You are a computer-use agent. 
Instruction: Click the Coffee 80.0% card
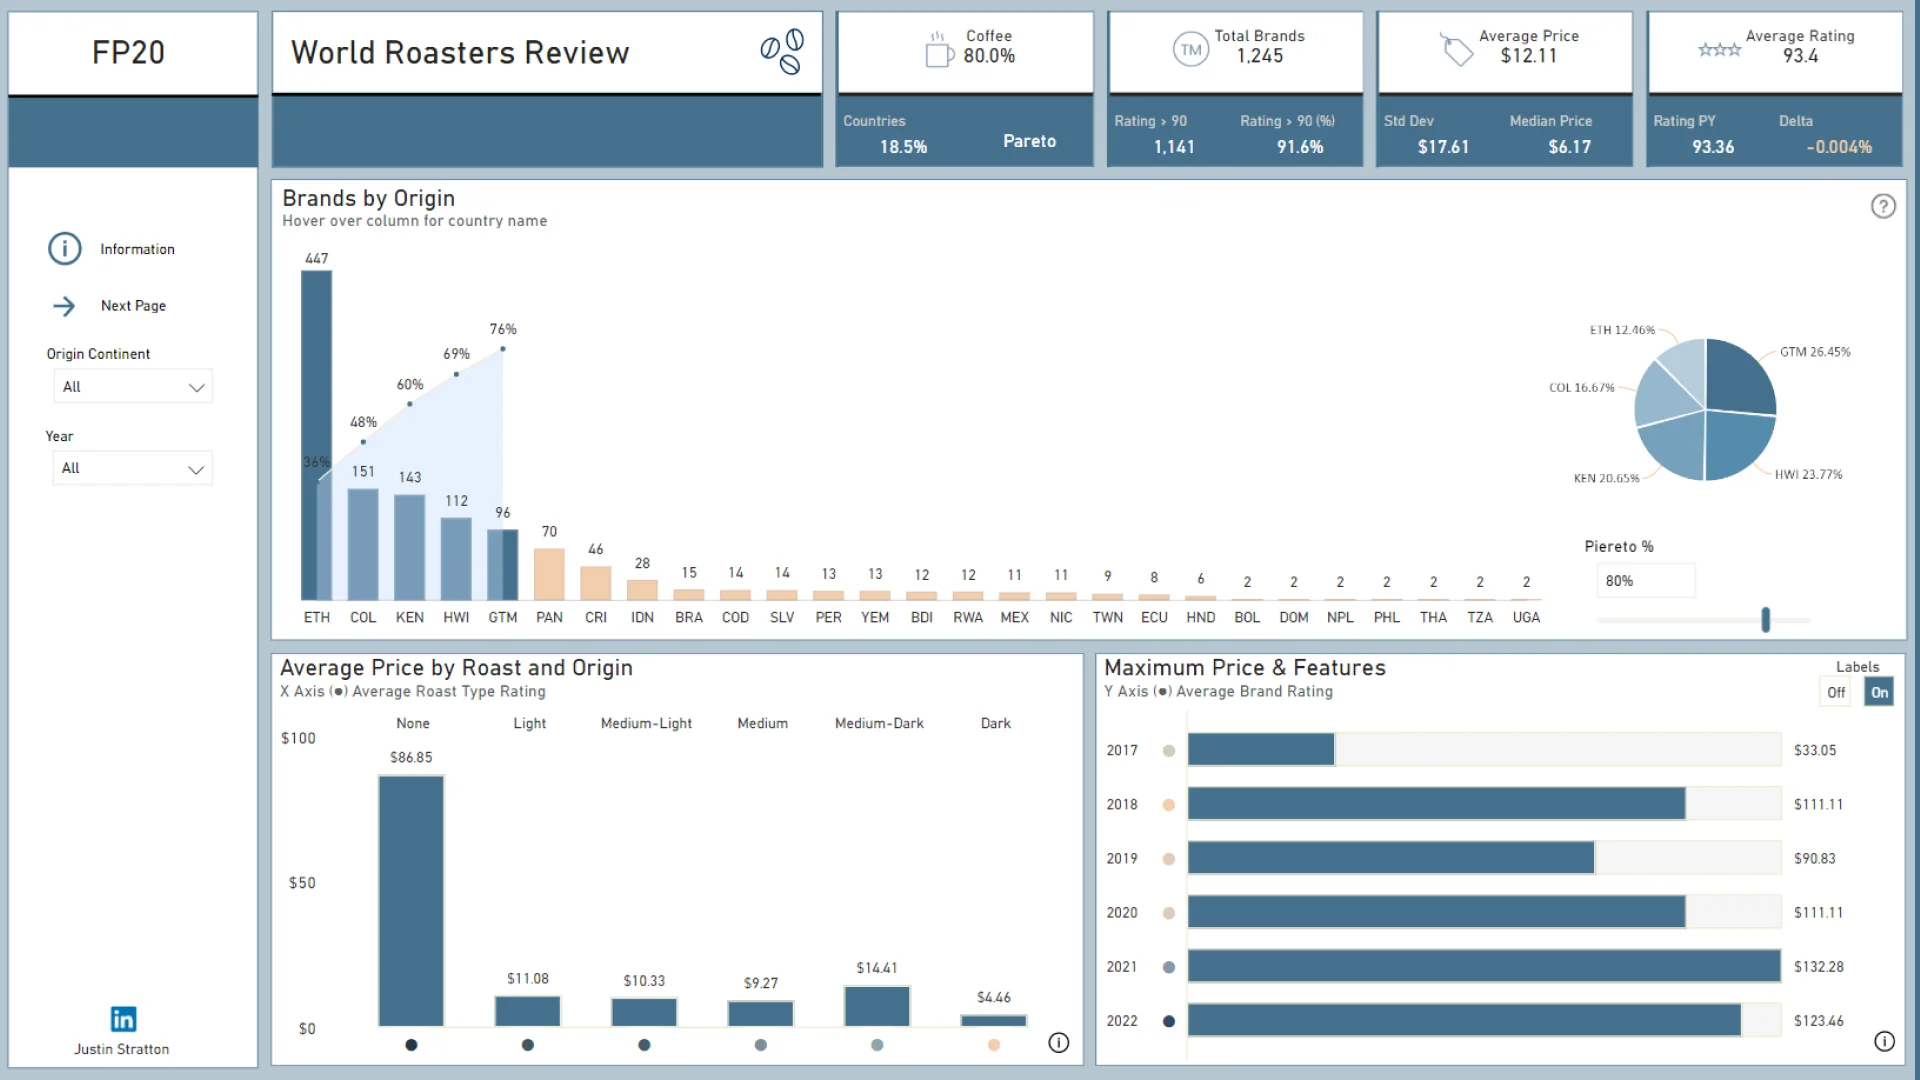click(x=965, y=53)
